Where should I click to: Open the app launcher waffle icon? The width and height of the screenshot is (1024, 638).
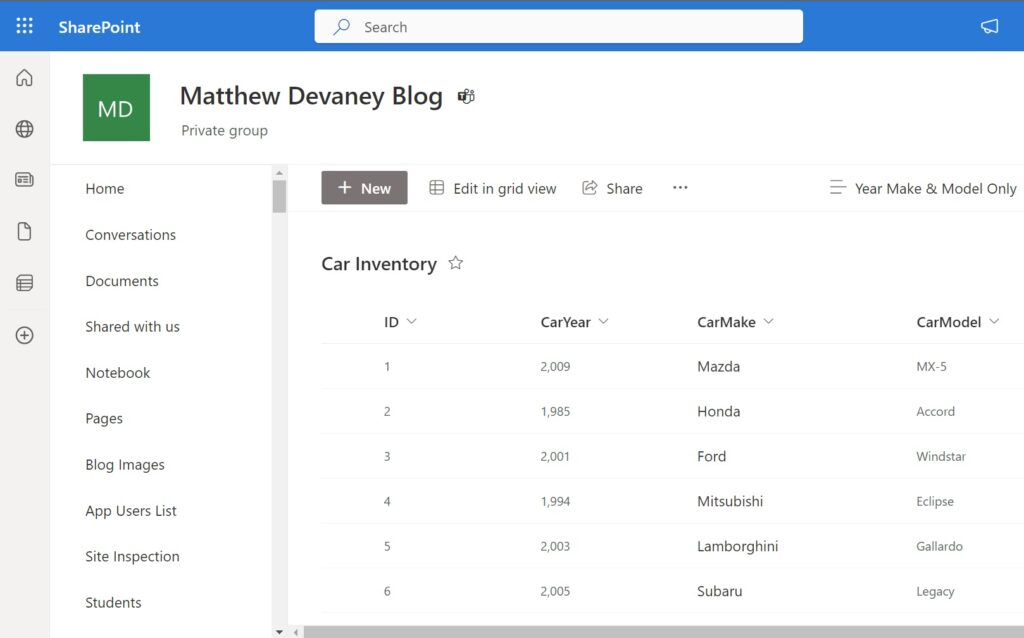point(24,26)
